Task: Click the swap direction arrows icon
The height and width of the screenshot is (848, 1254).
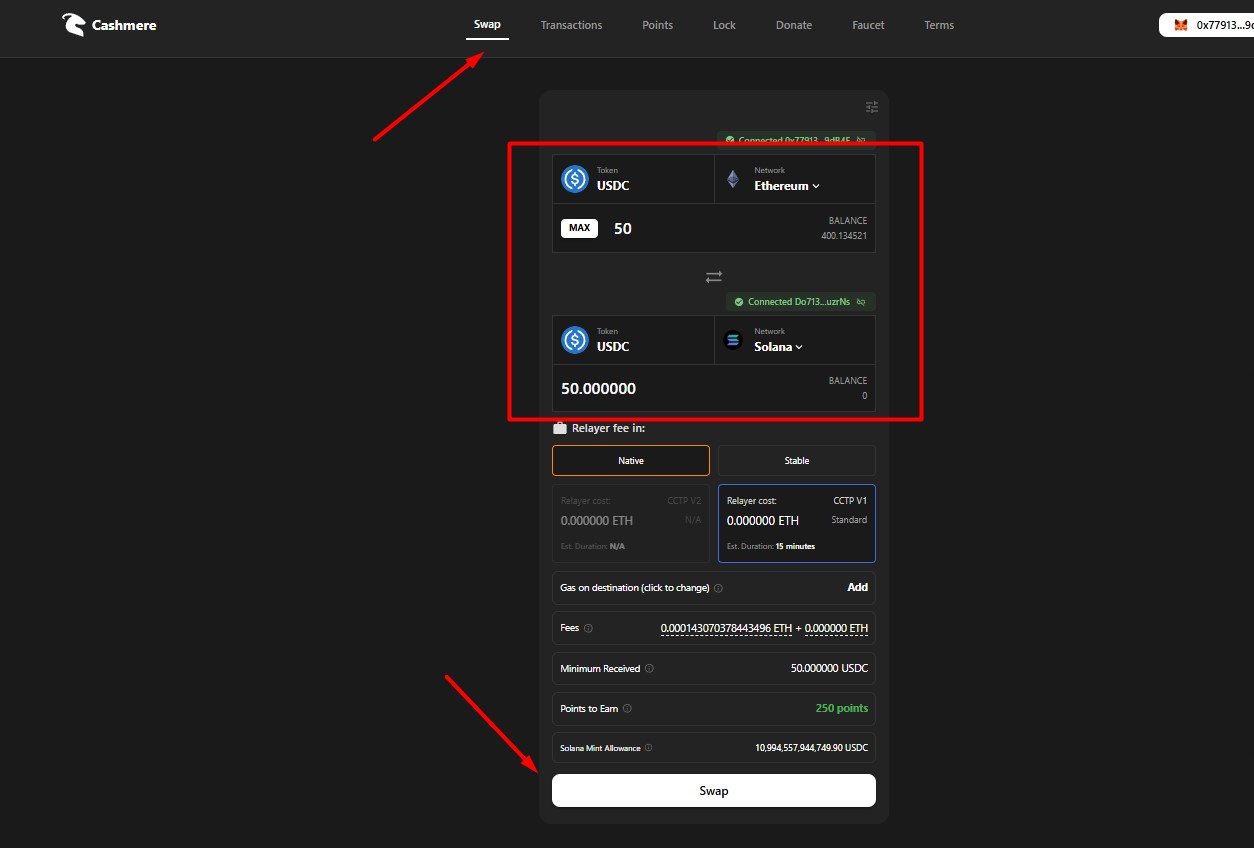Action: coord(713,276)
